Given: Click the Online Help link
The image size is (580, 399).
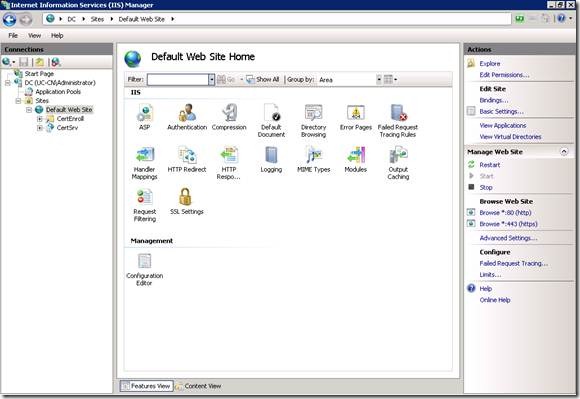Looking at the screenshot, I should coord(495,300).
